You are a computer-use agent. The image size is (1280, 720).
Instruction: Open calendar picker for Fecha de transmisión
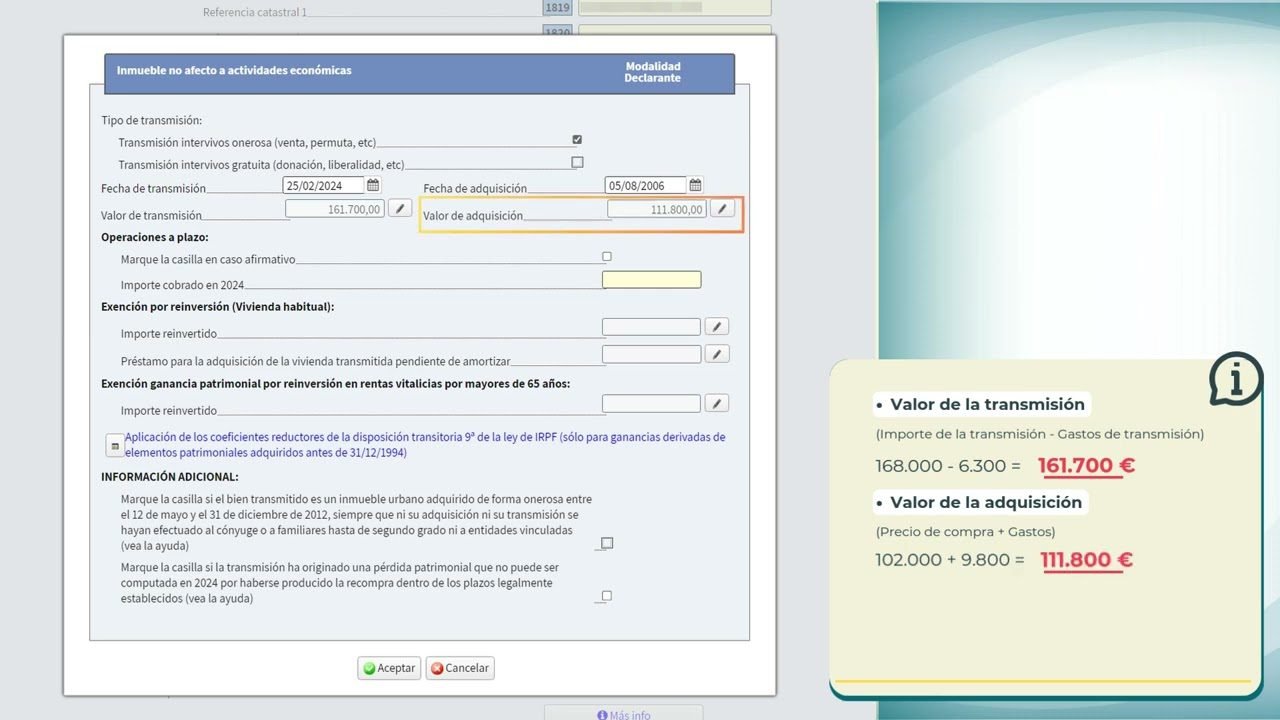coord(373,185)
